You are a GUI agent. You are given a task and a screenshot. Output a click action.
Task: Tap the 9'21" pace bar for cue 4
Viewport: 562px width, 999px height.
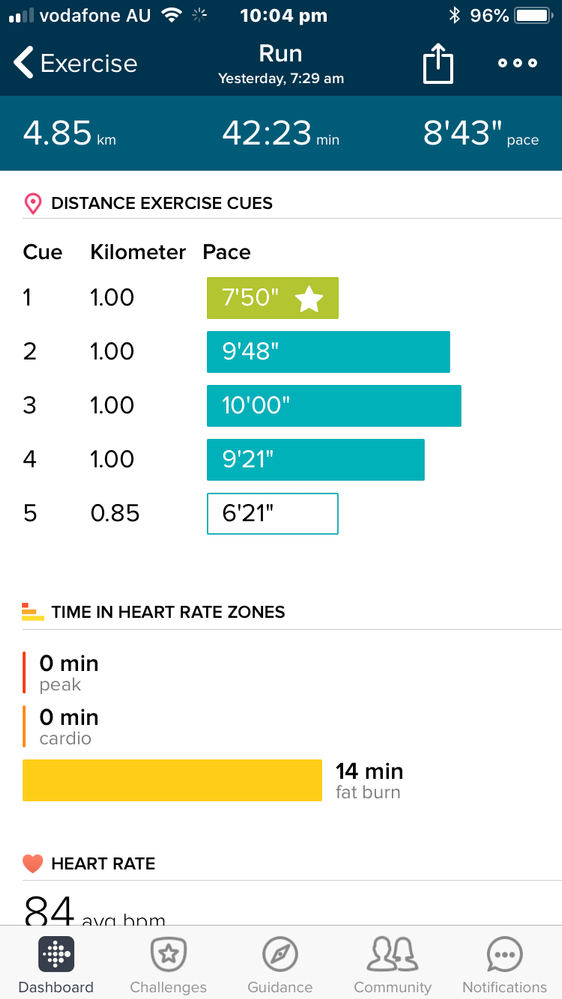click(315, 459)
